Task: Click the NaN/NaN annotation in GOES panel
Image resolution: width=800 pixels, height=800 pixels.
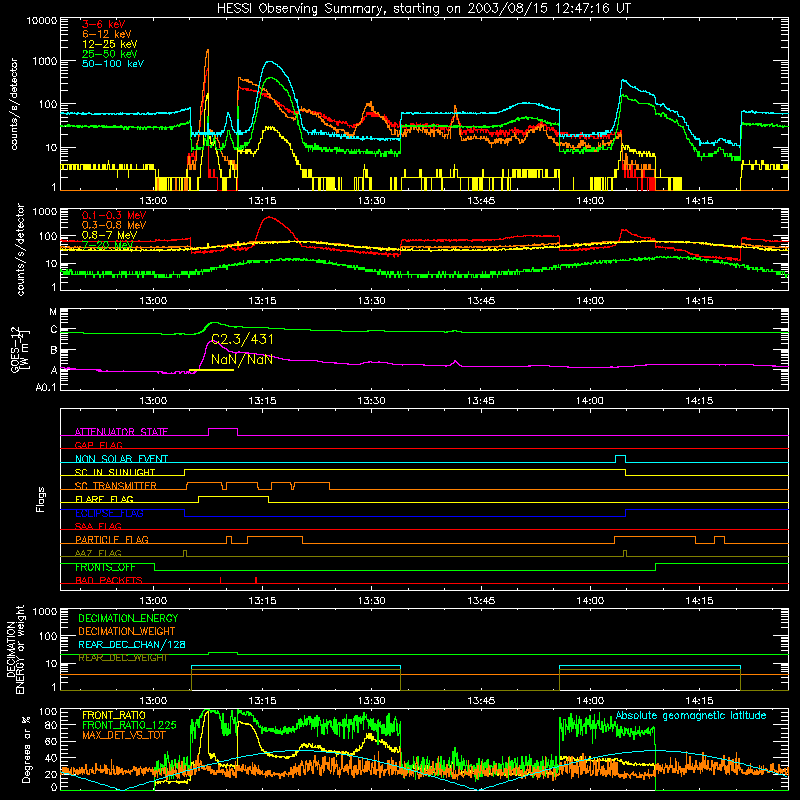Action: pos(242,360)
